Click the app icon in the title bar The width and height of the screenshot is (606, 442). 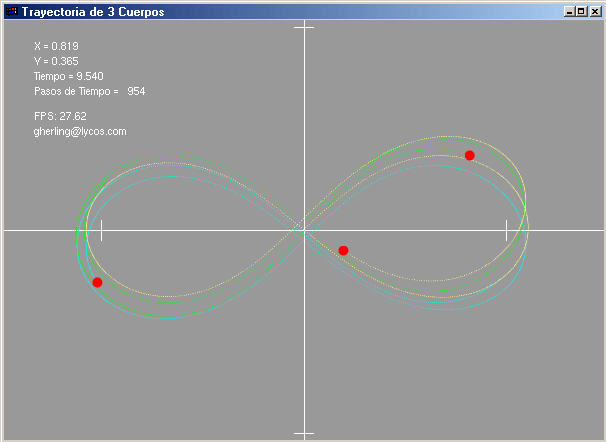[x=12, y=11]
